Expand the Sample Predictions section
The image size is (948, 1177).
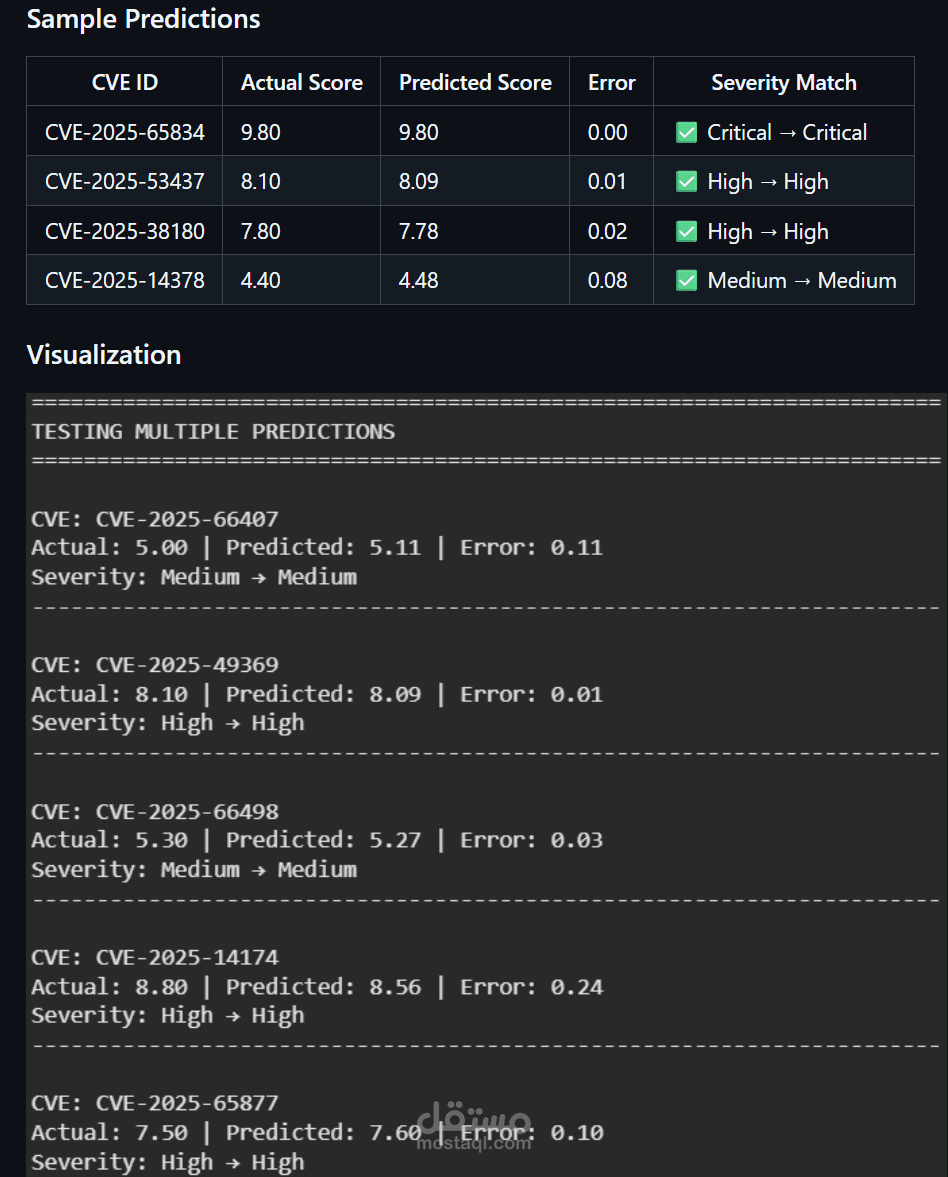(143, 18)
